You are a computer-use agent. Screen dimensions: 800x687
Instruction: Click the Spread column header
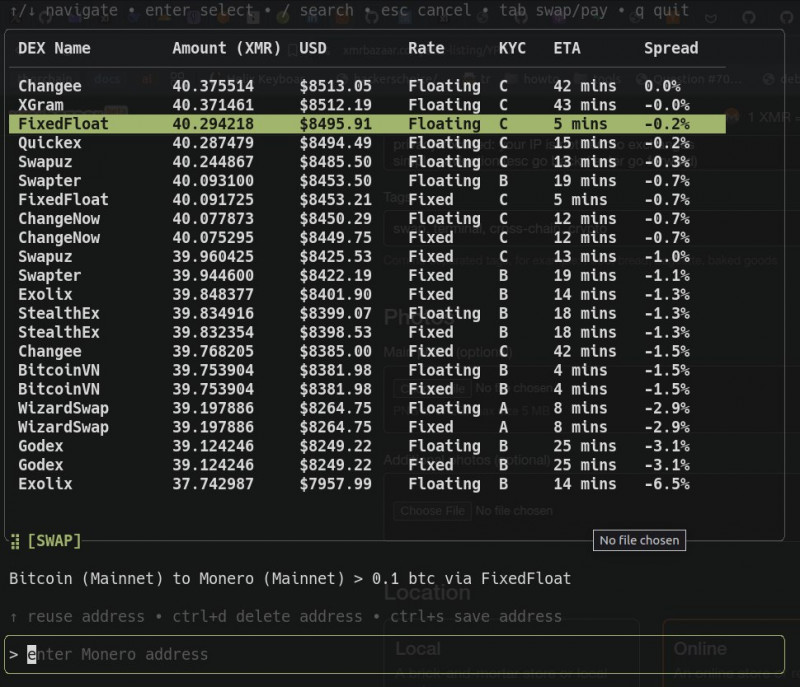671,48
